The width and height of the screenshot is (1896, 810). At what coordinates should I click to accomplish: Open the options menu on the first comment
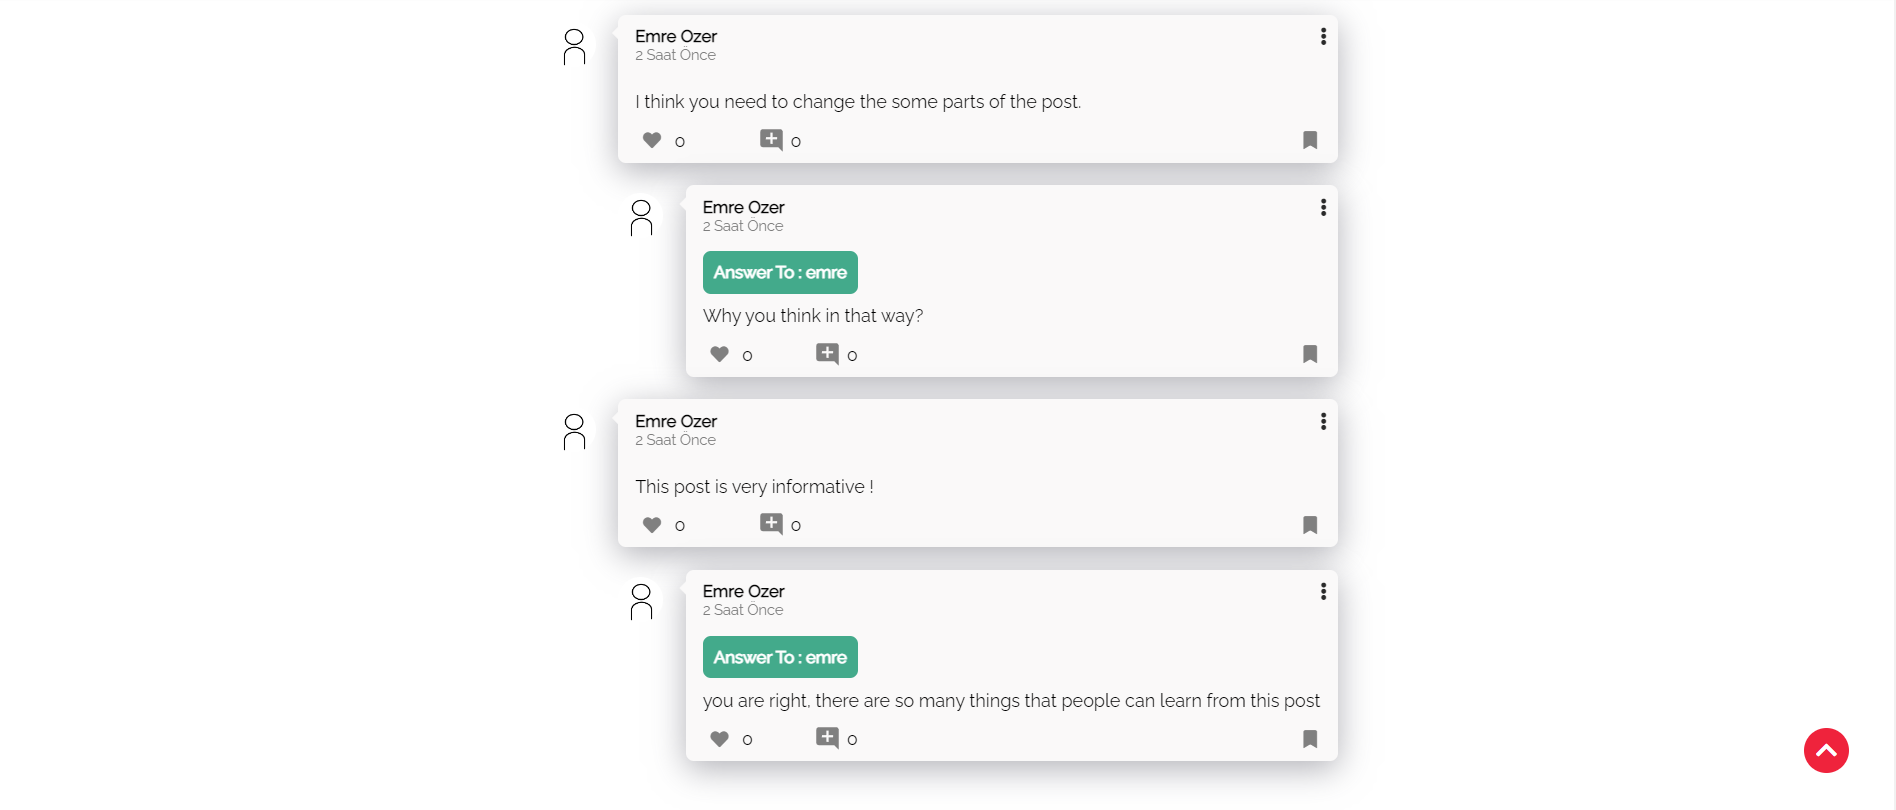click(x=1322, y=36)
